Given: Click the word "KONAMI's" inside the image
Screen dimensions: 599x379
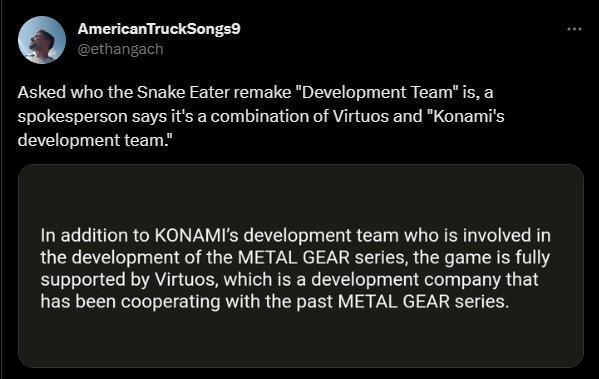Looking at the screenshot, I should [x=196, y=235].
